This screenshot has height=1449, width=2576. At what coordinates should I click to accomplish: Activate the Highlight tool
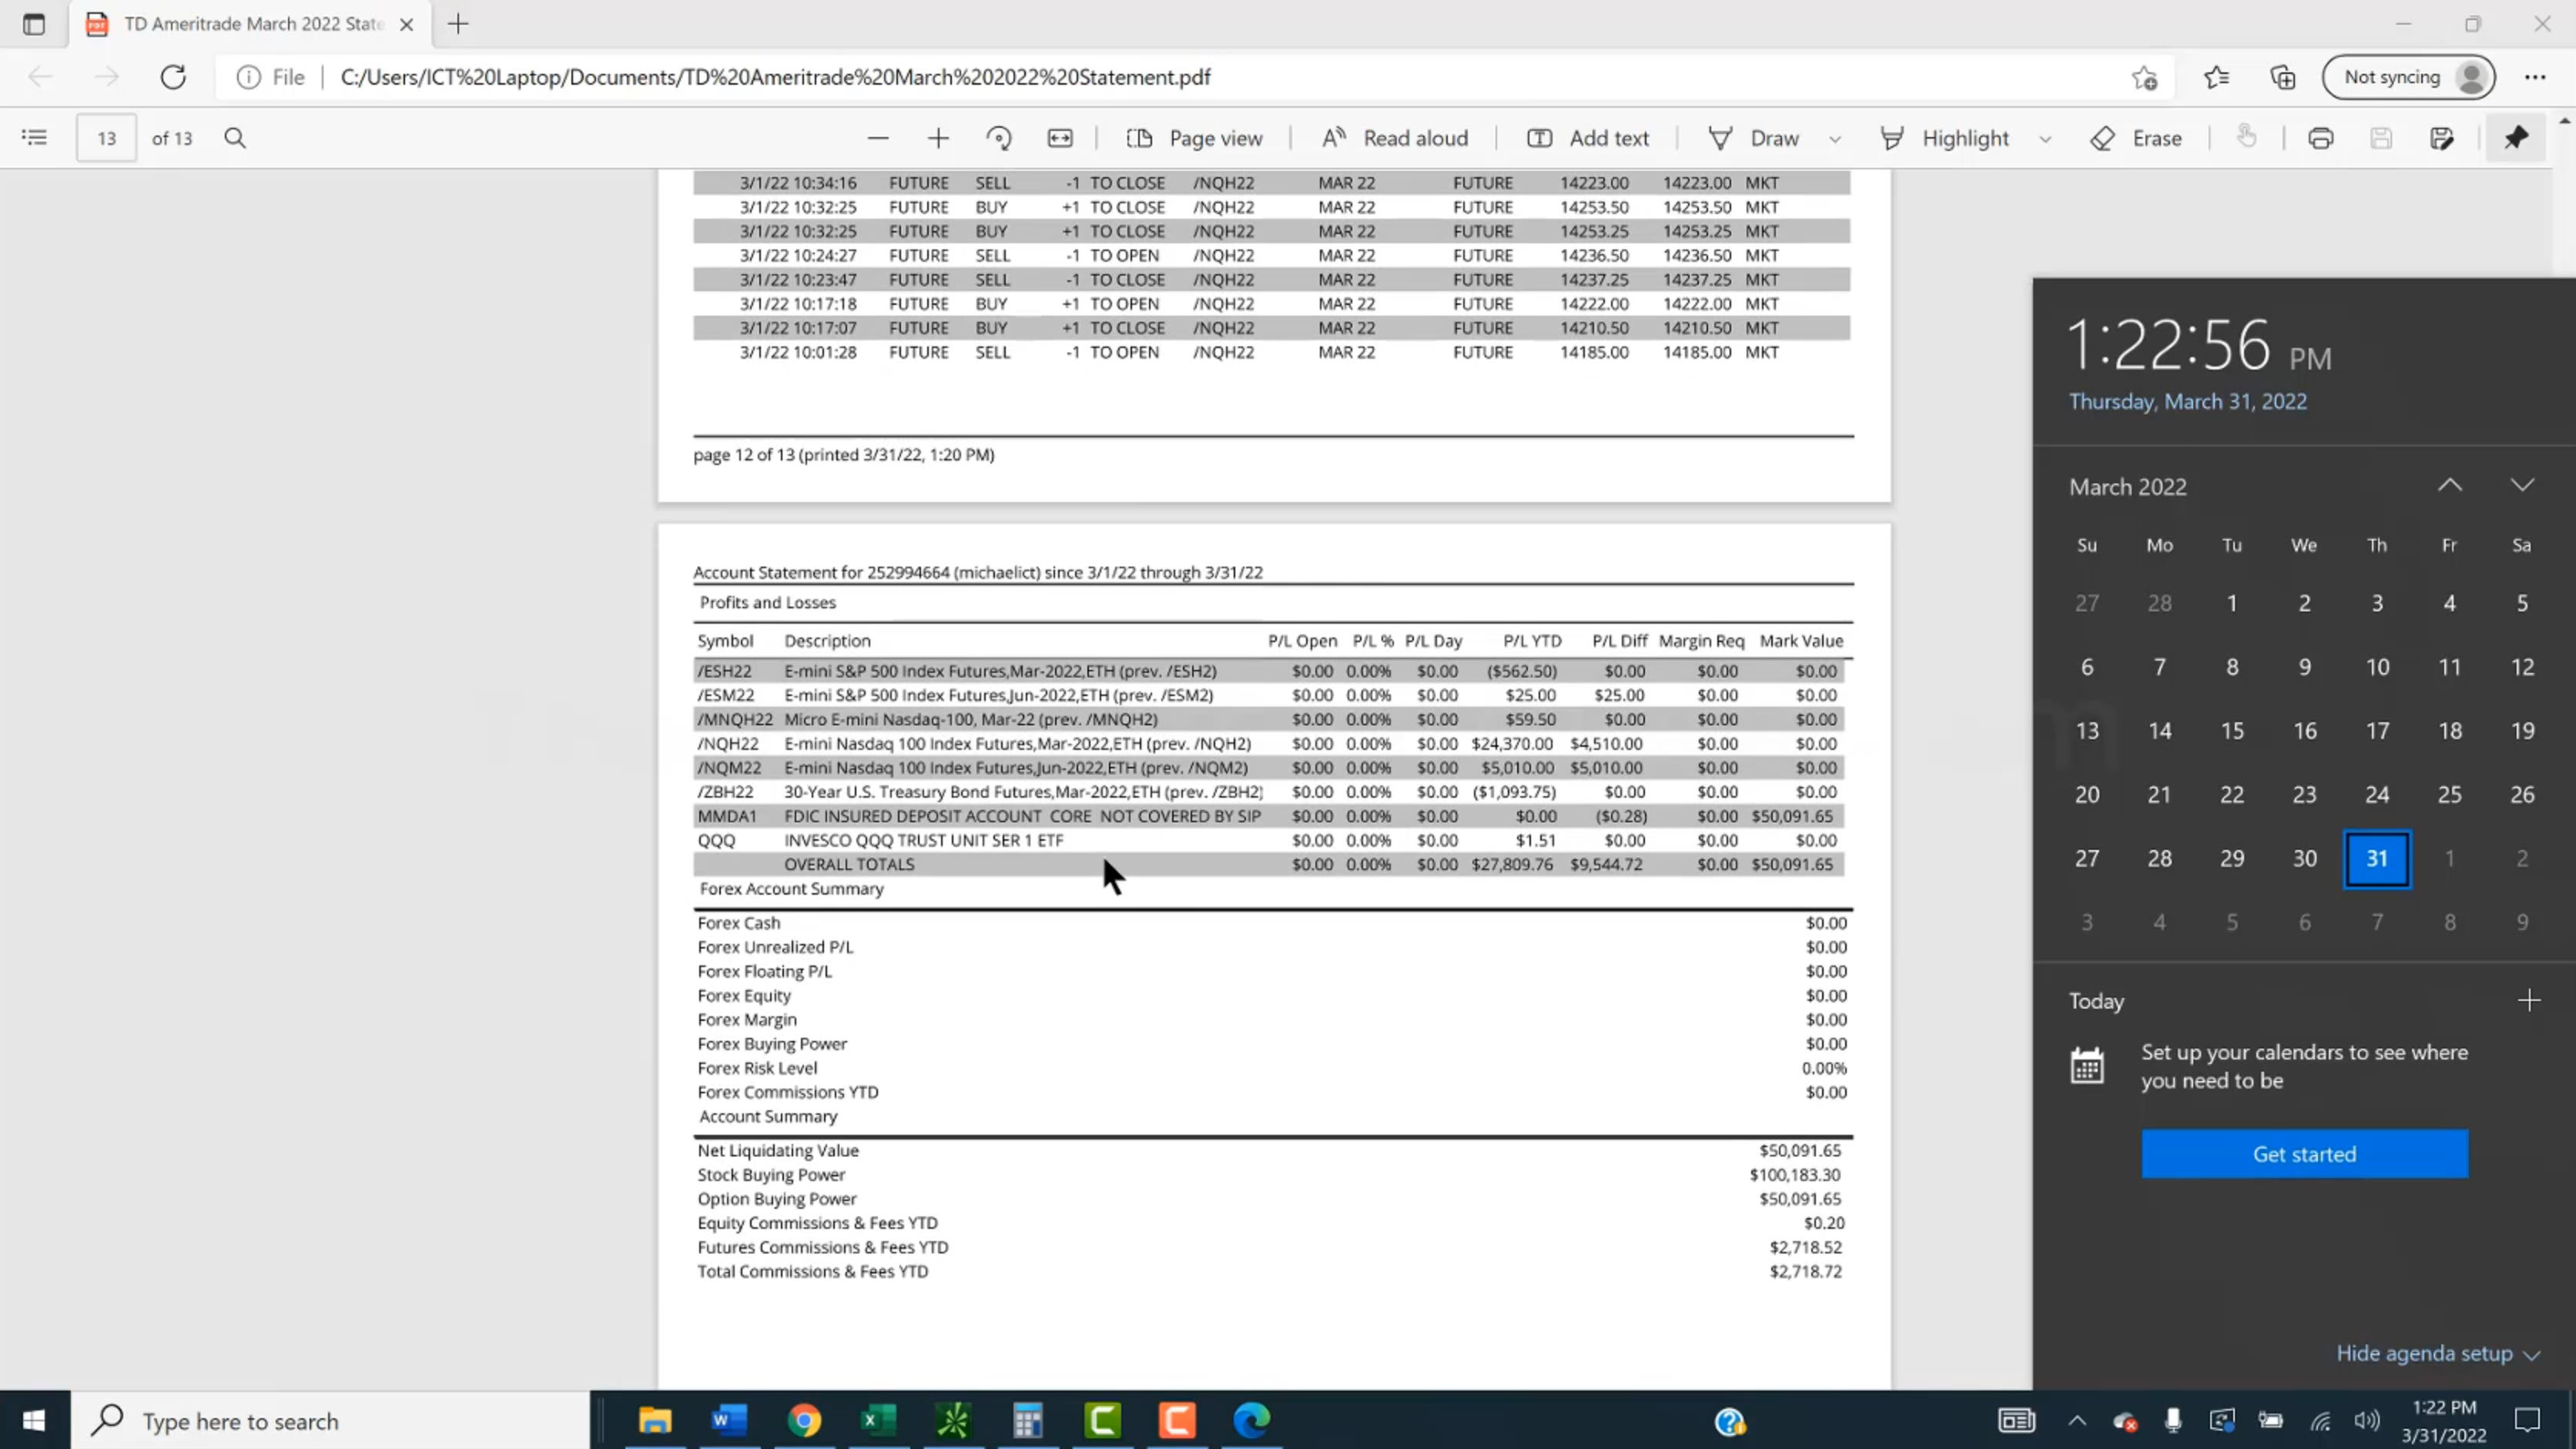pyautogui.click(x=1944, y=138)
